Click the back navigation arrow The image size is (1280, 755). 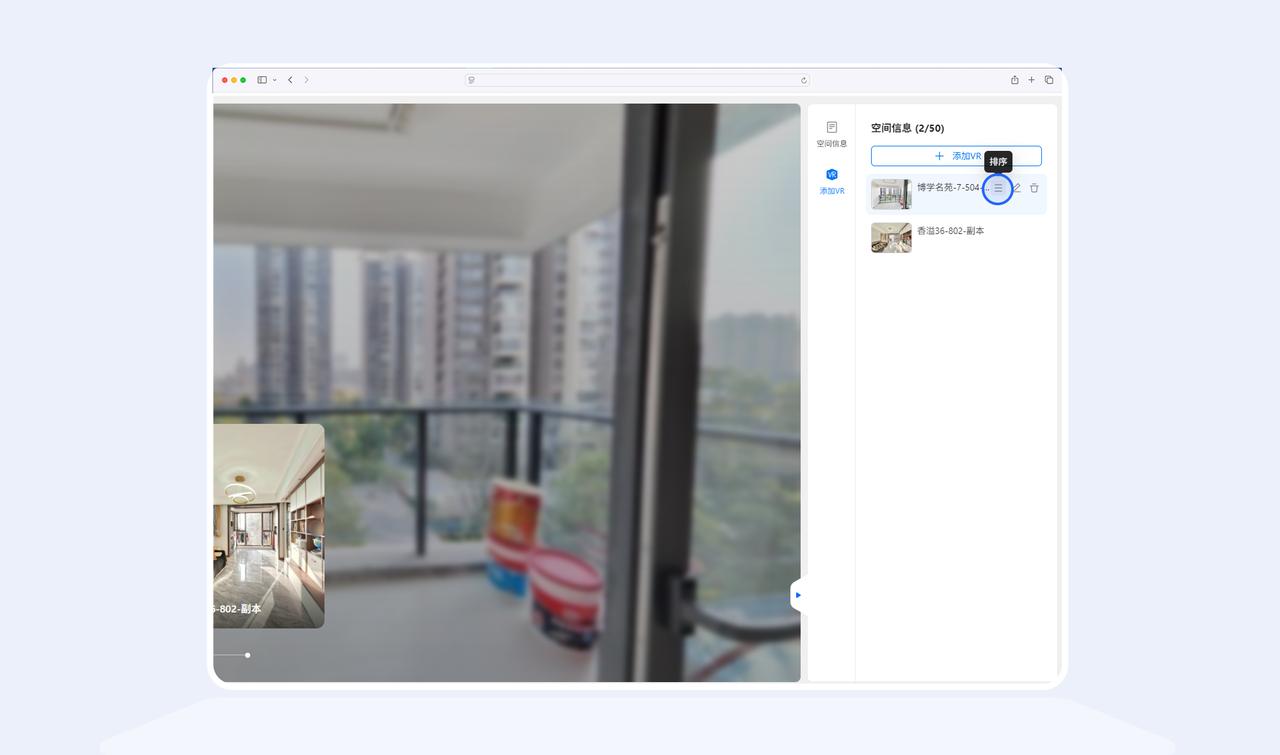point(290,79)
